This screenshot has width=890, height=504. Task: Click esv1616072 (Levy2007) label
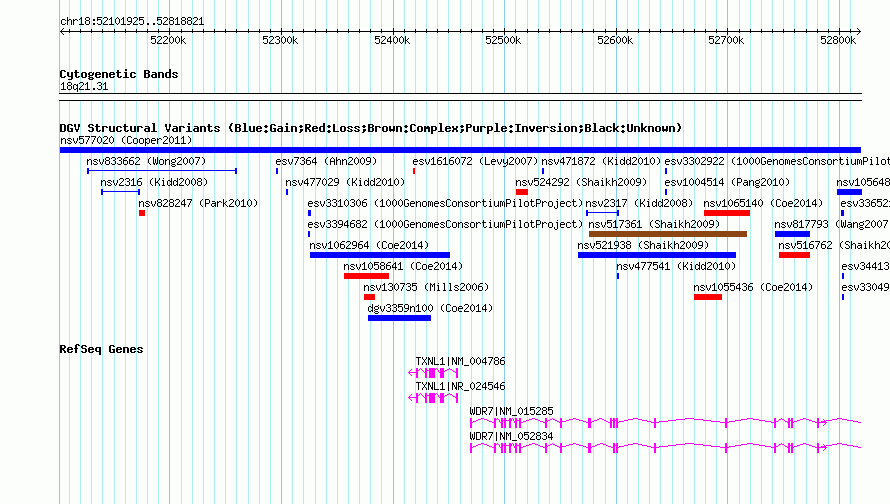point(475,161)
